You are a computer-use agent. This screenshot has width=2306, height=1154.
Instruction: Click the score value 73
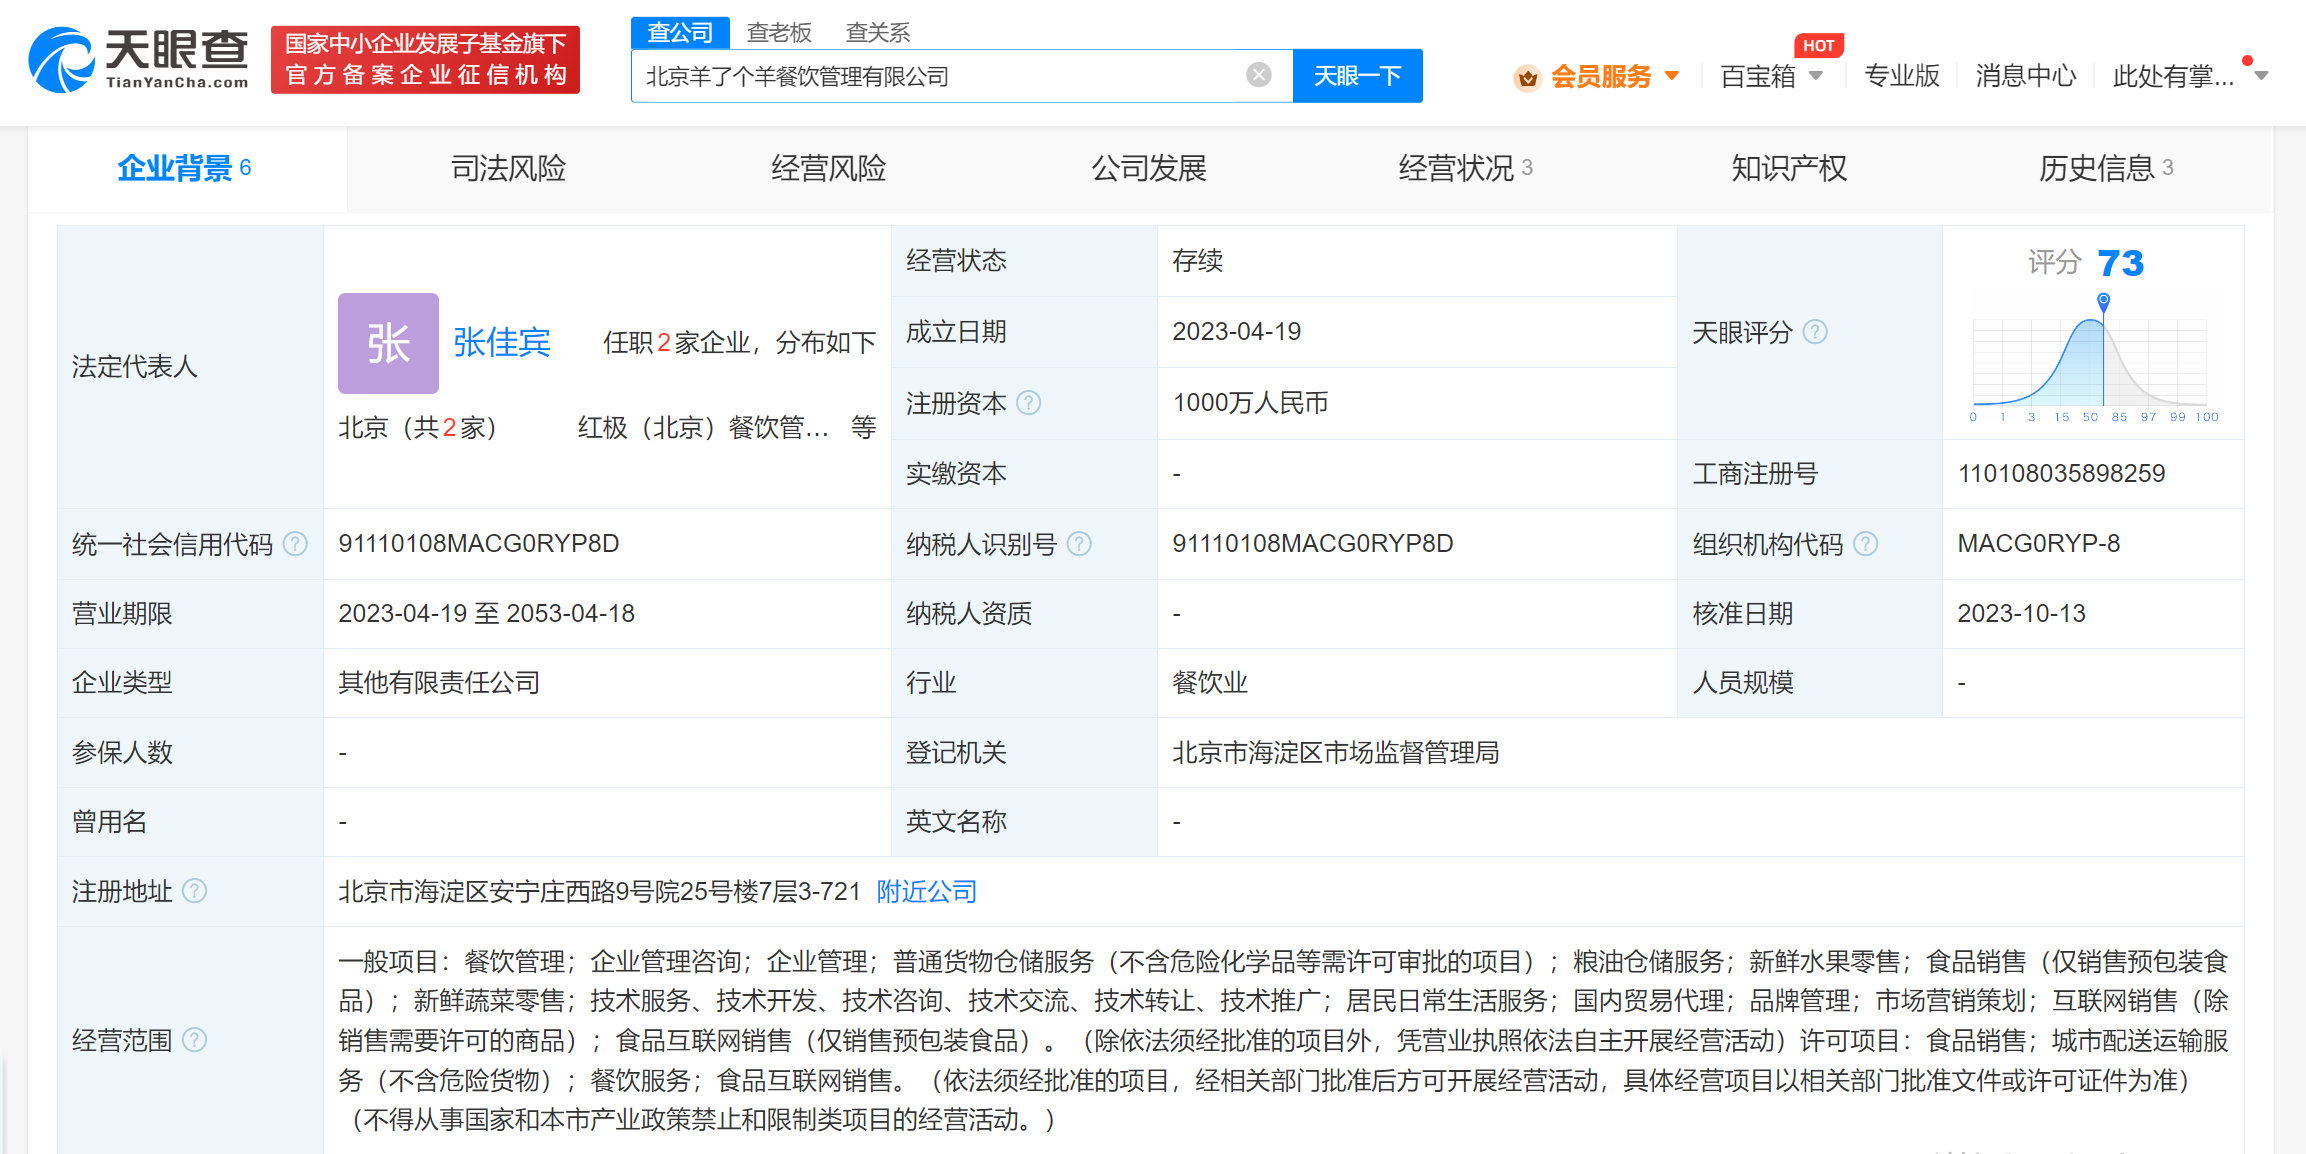coord(2120,263)
